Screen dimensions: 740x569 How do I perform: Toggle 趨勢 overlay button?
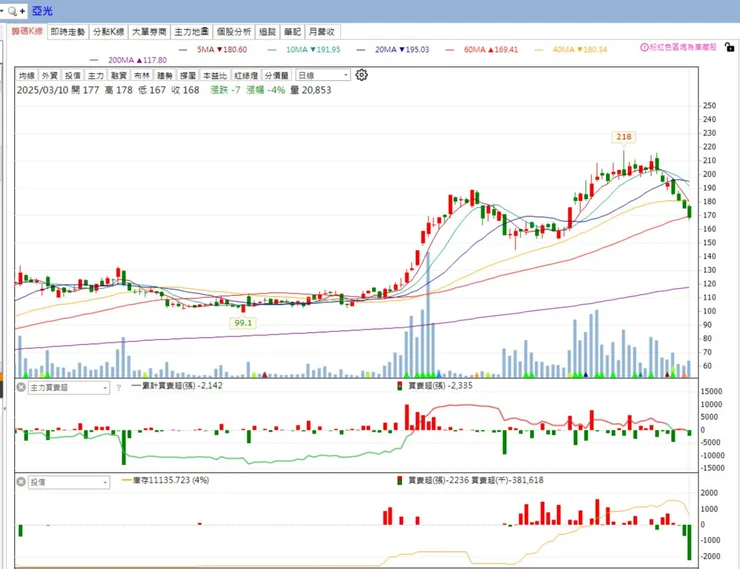point(165,75)
